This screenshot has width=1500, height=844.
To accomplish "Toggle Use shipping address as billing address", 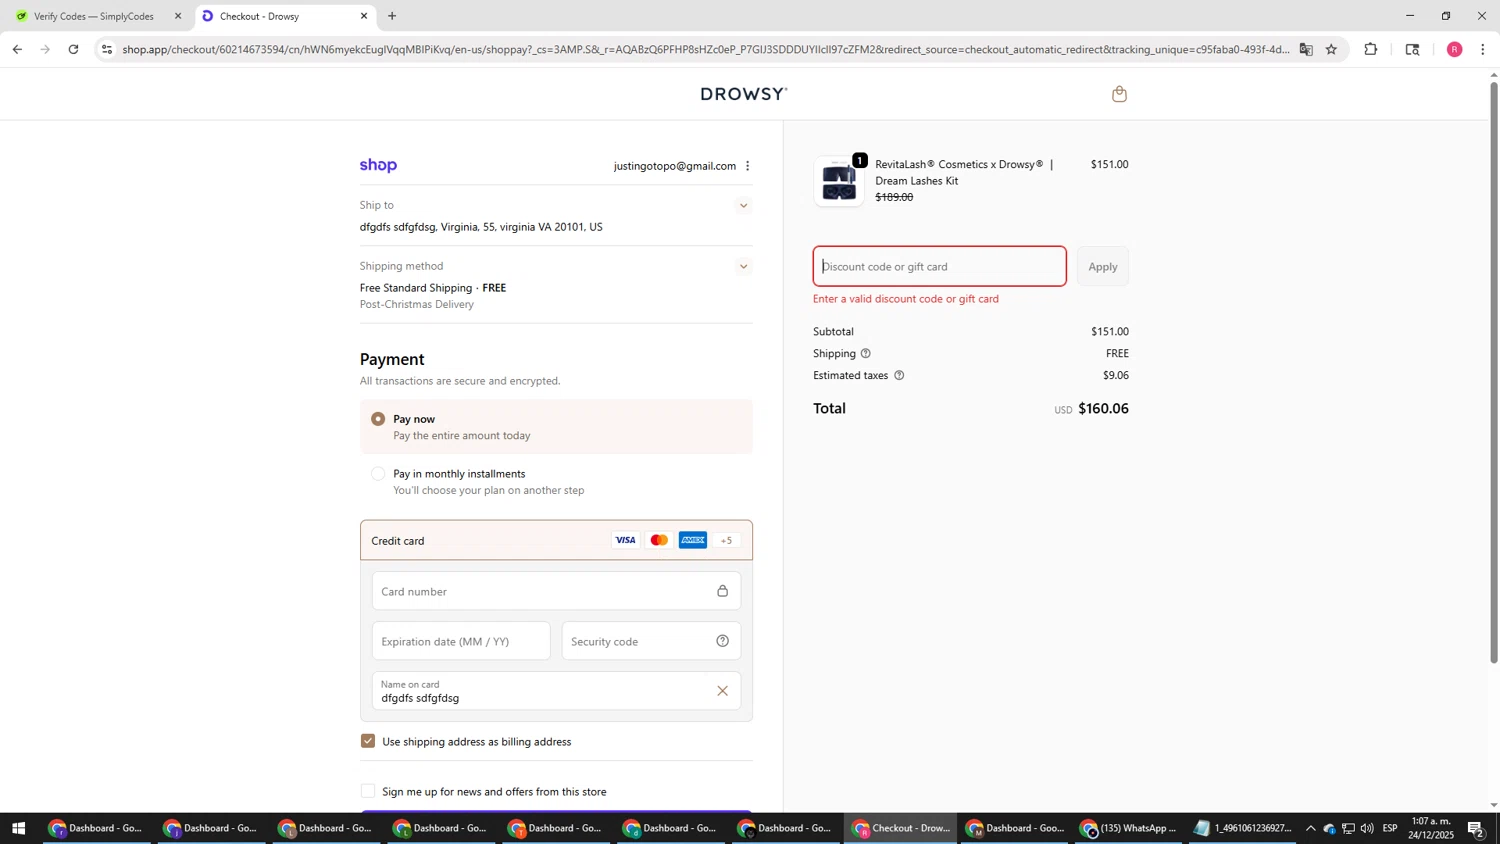I will coord(368,741).
